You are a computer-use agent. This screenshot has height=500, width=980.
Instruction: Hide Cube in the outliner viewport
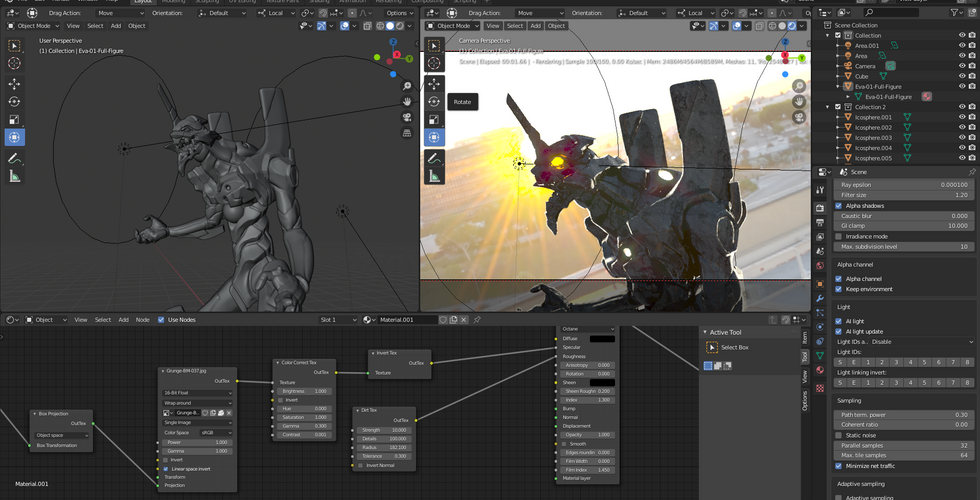point(962,76)
